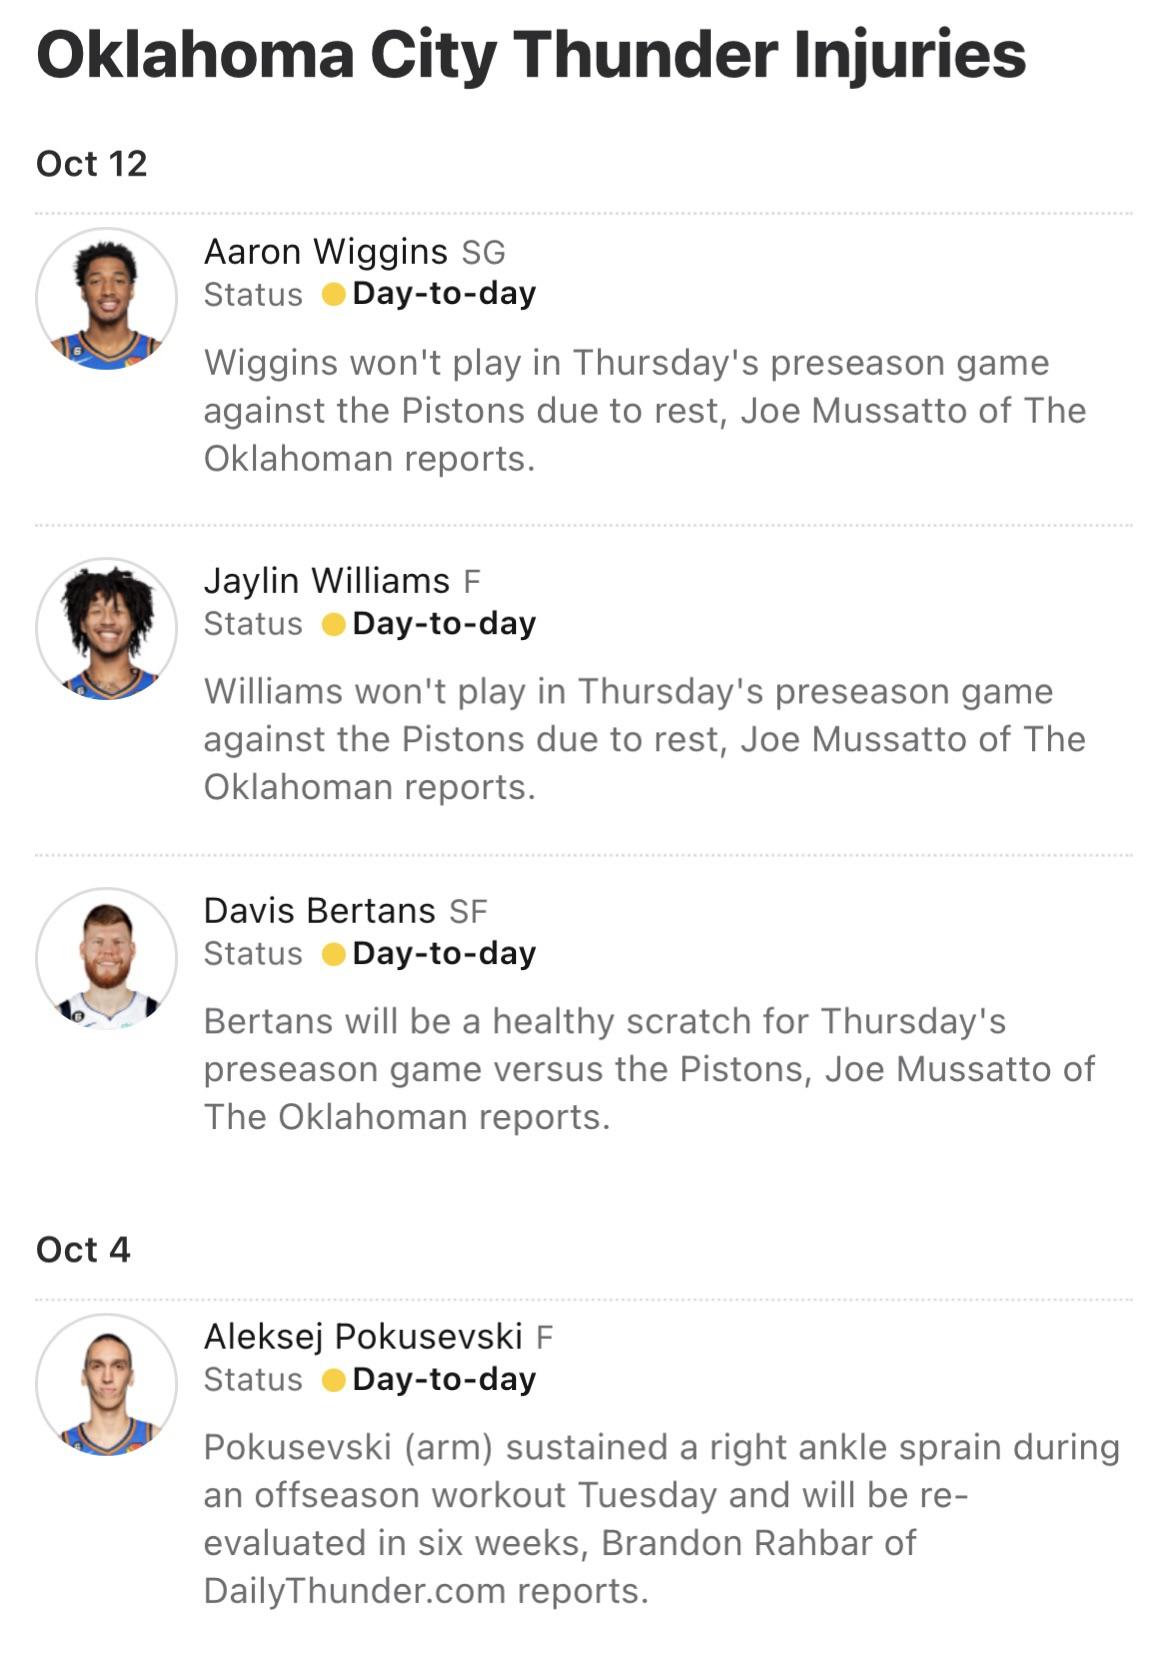The image size is (1169, 1677).
Task: Click yellow status dot for Davis Bertans
Action: (334, 955)
